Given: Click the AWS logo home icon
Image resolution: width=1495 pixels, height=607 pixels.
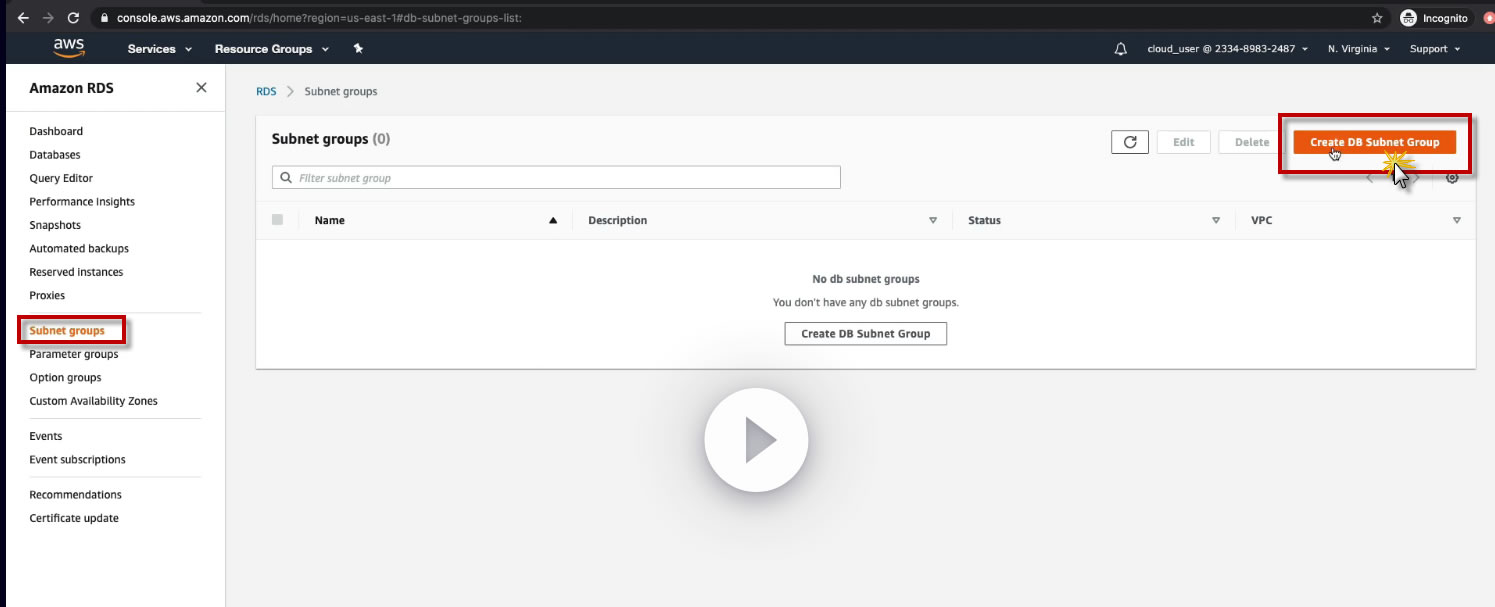Looking at the screenshot, I should click(x=69, y=48).
